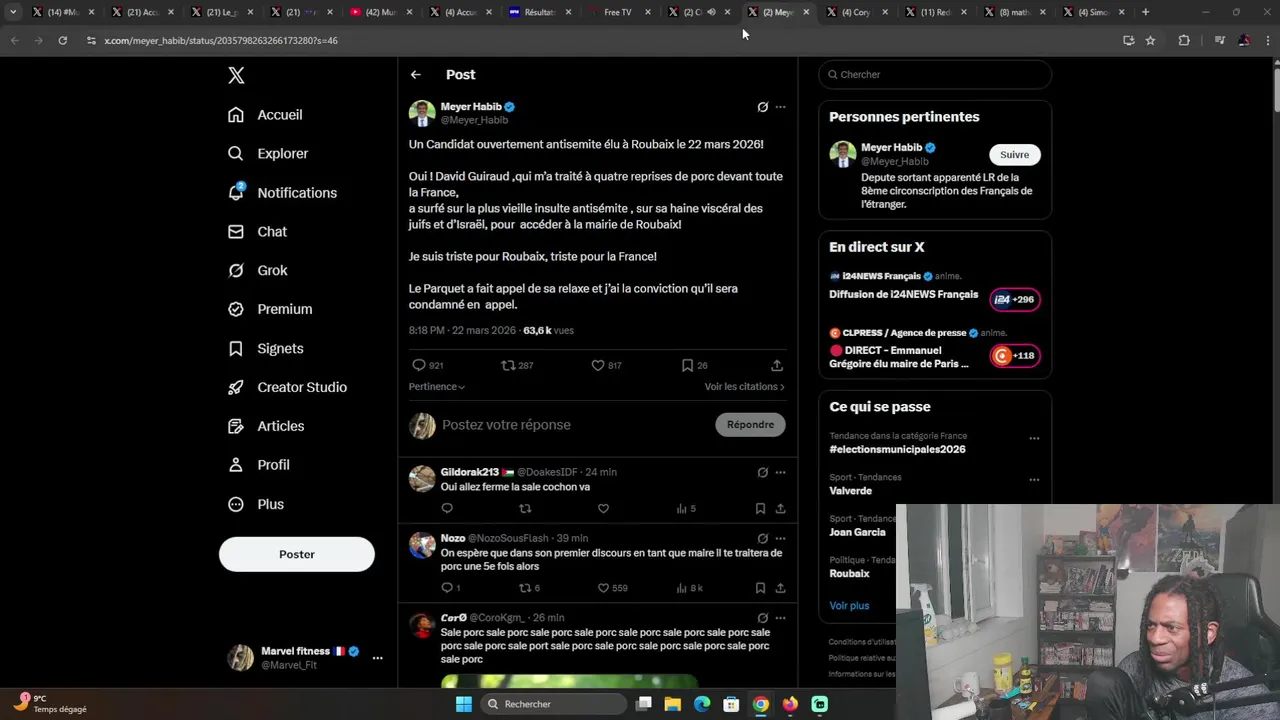The image size is (1280, 720).
Task: Open #electionsmunicipales2026 trend
Action: [897, 450]
